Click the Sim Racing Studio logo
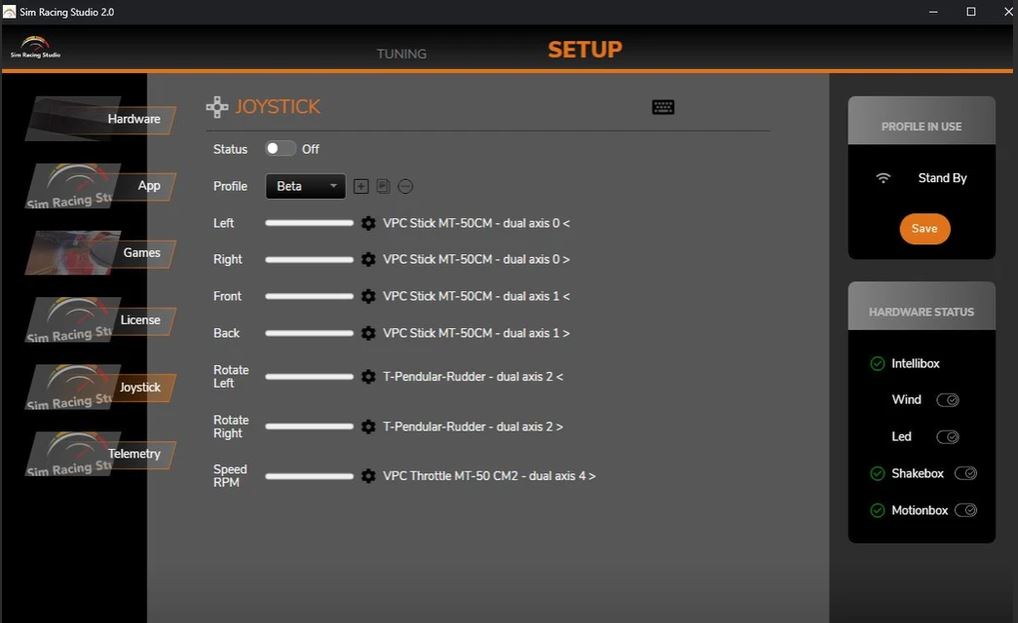 (x=35, y=47)
